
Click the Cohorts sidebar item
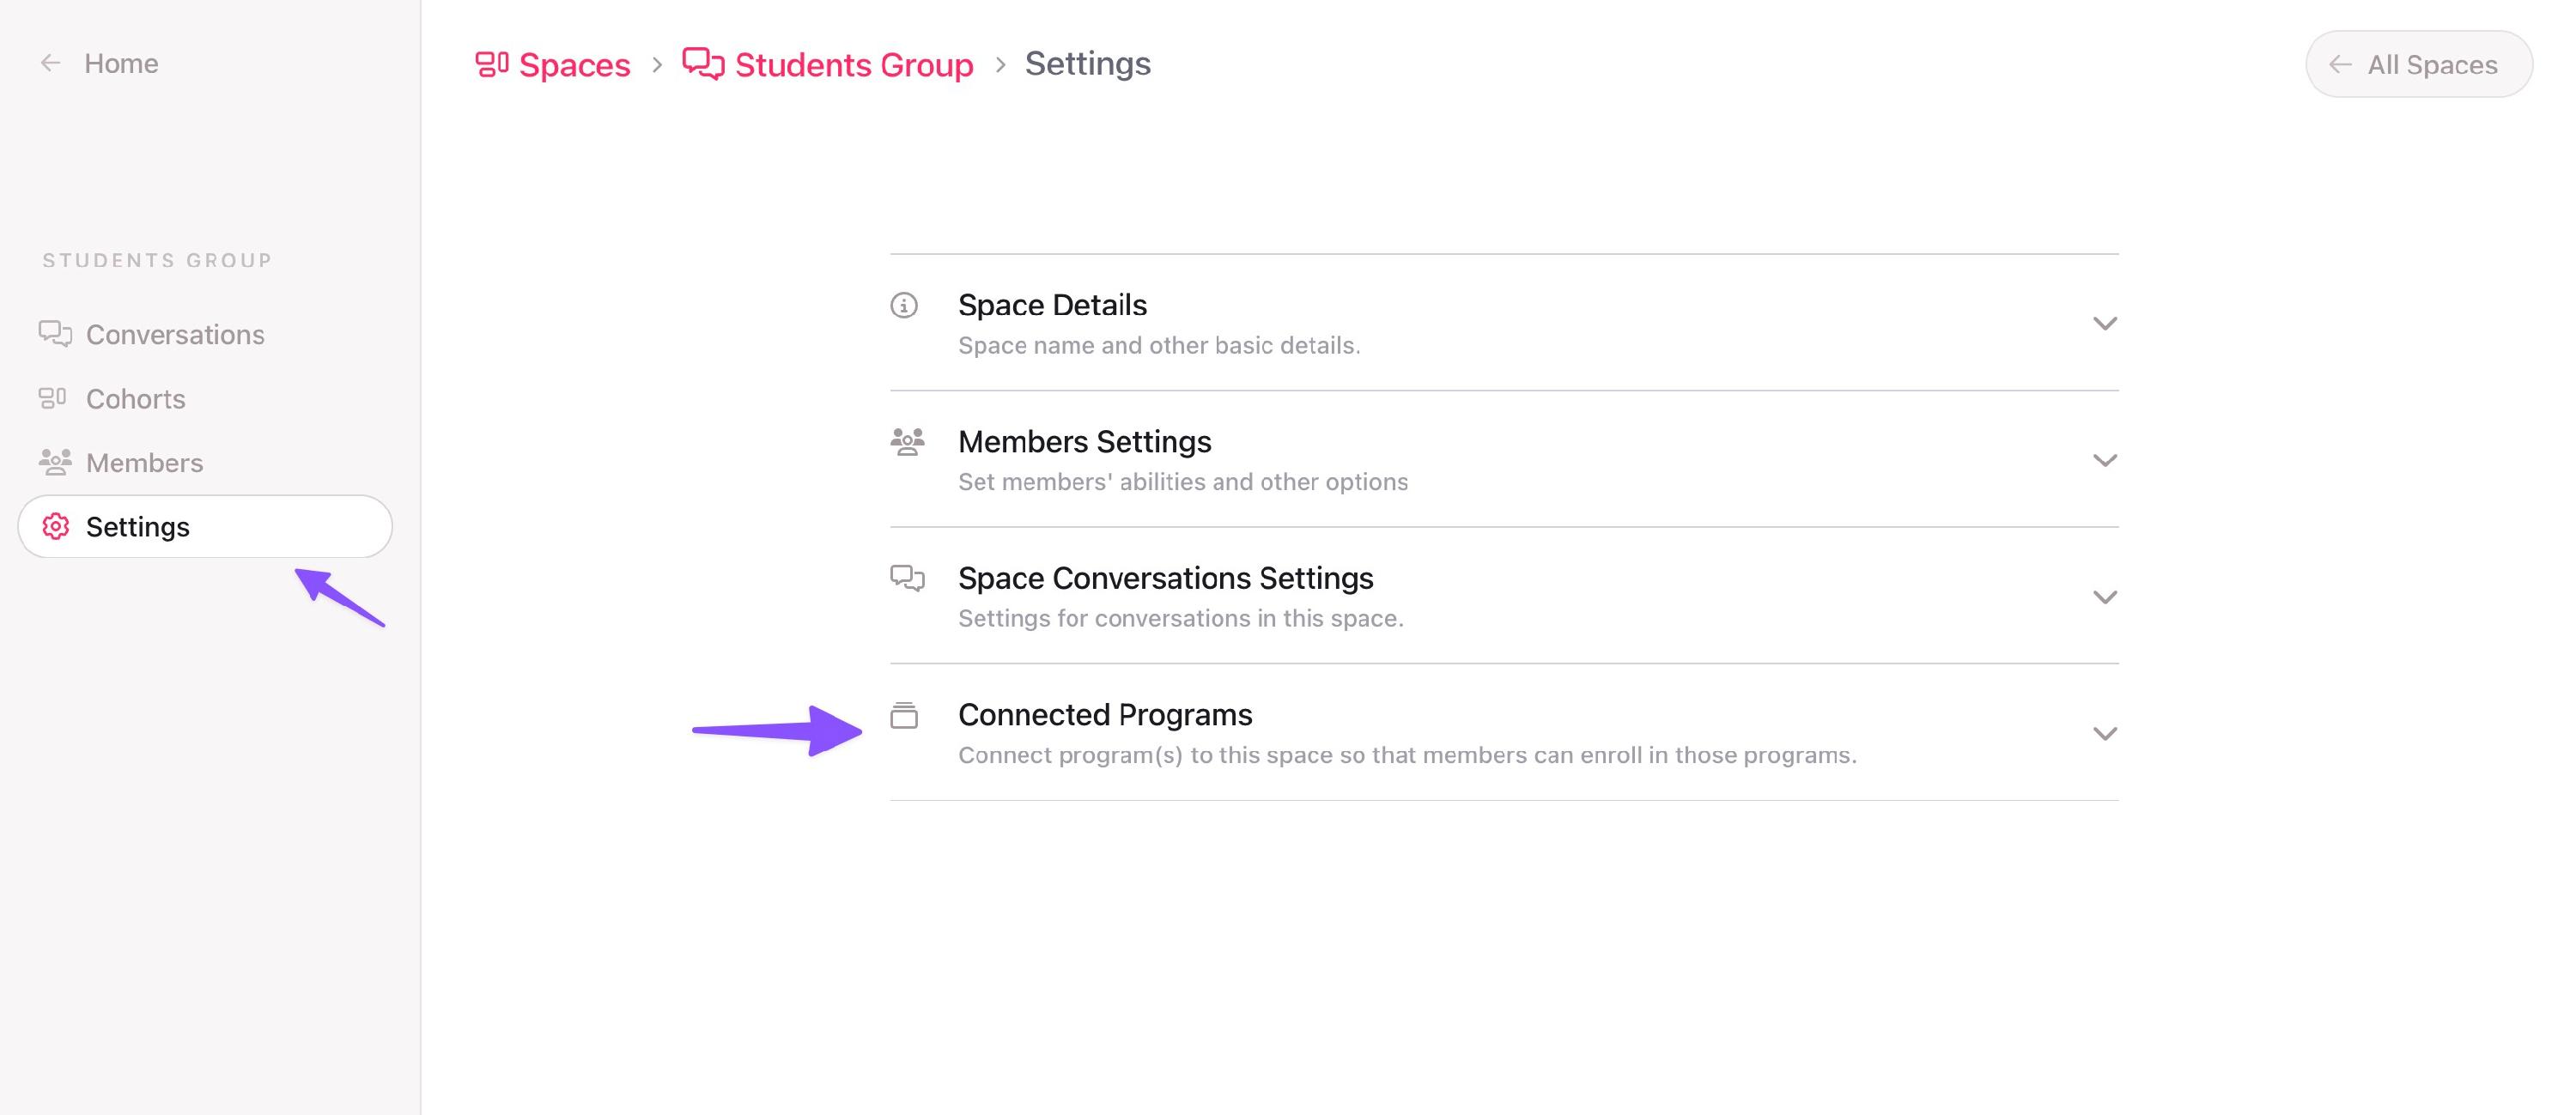135,397
